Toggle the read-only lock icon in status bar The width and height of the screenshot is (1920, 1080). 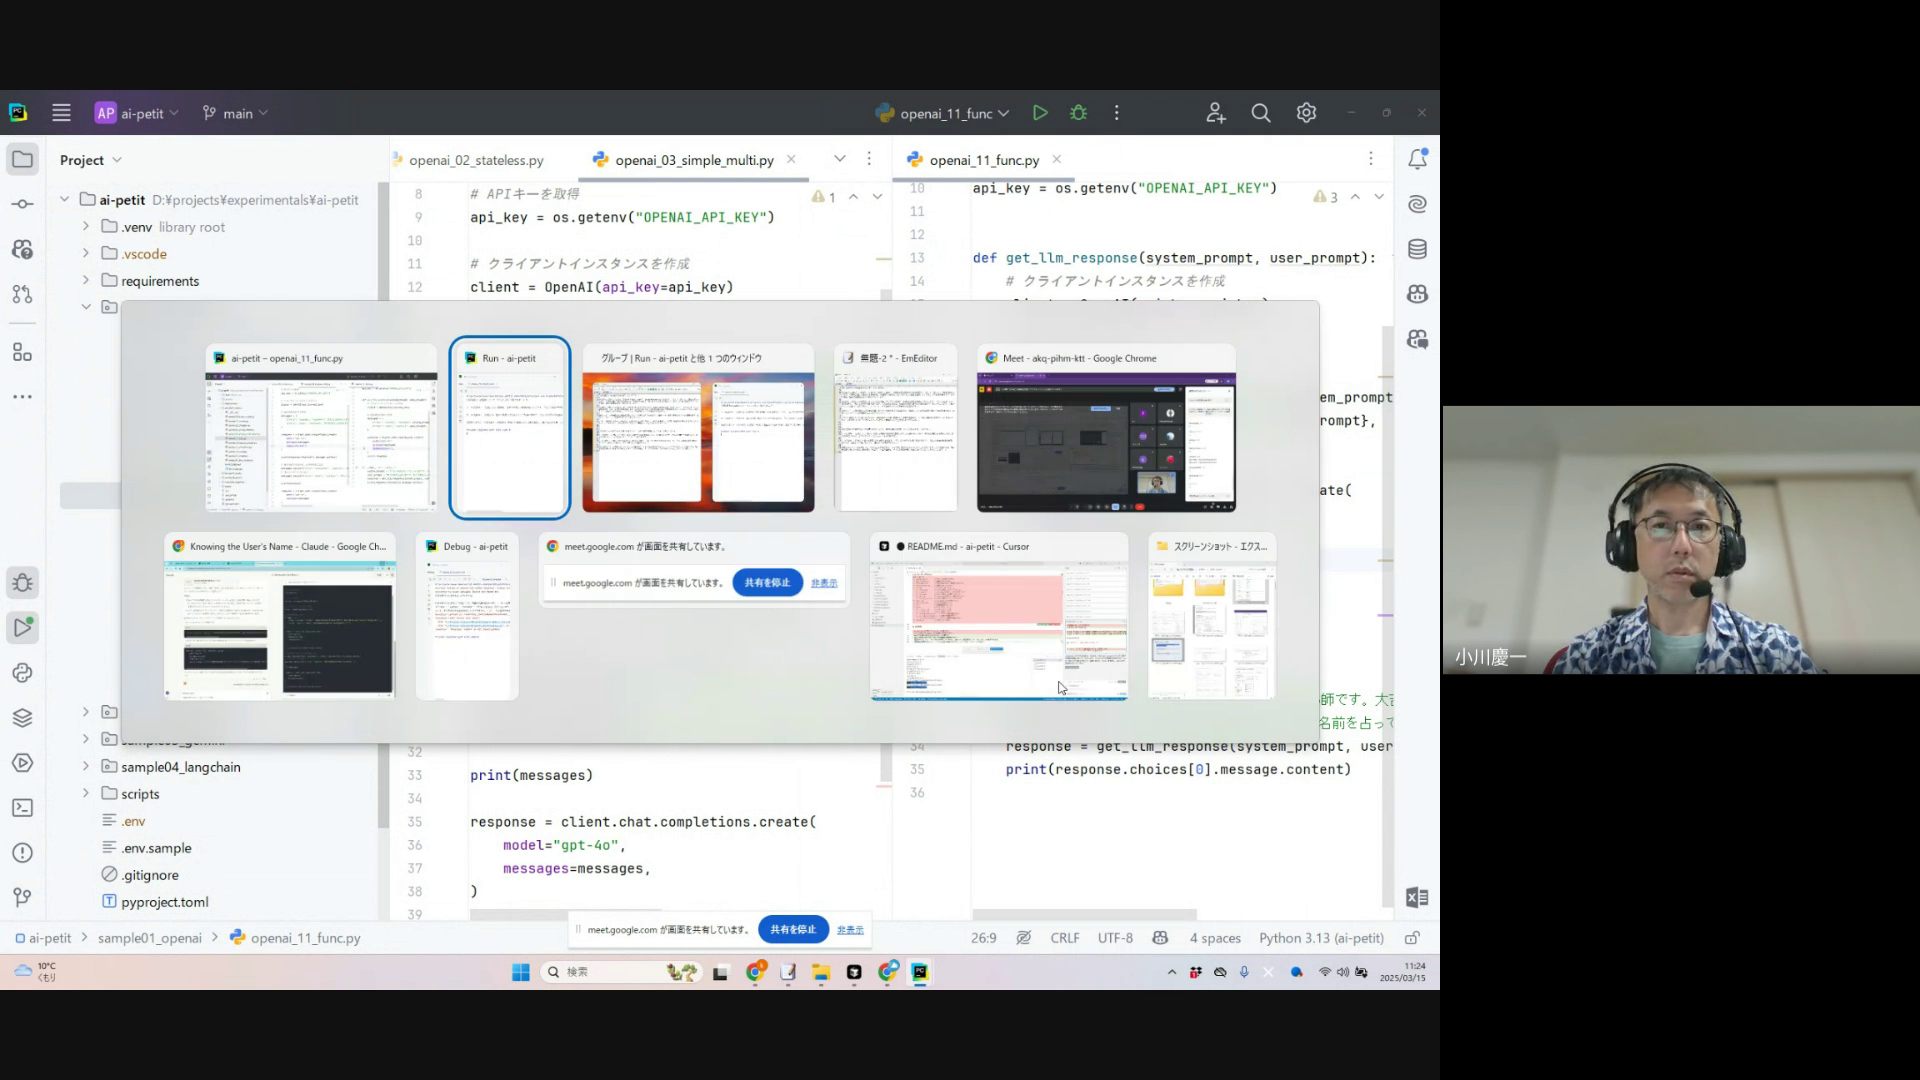click(1412, 938)
